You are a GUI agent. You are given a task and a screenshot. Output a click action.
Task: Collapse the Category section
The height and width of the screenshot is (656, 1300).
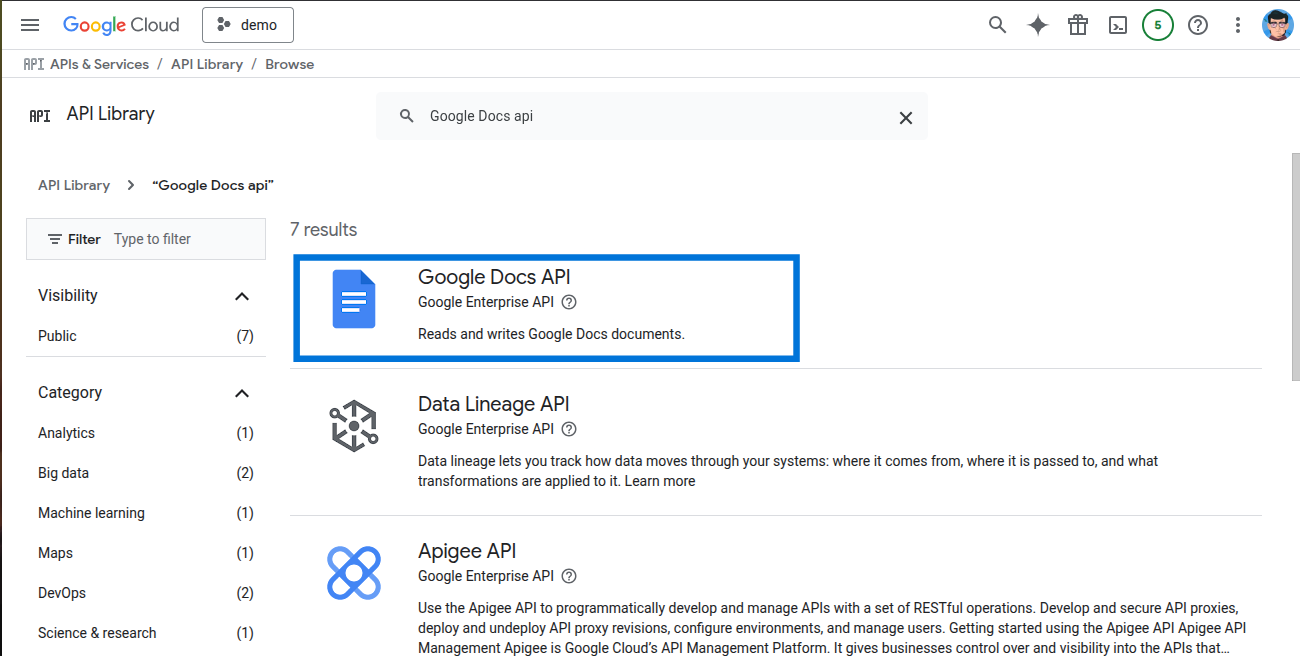tap(242, 393)
